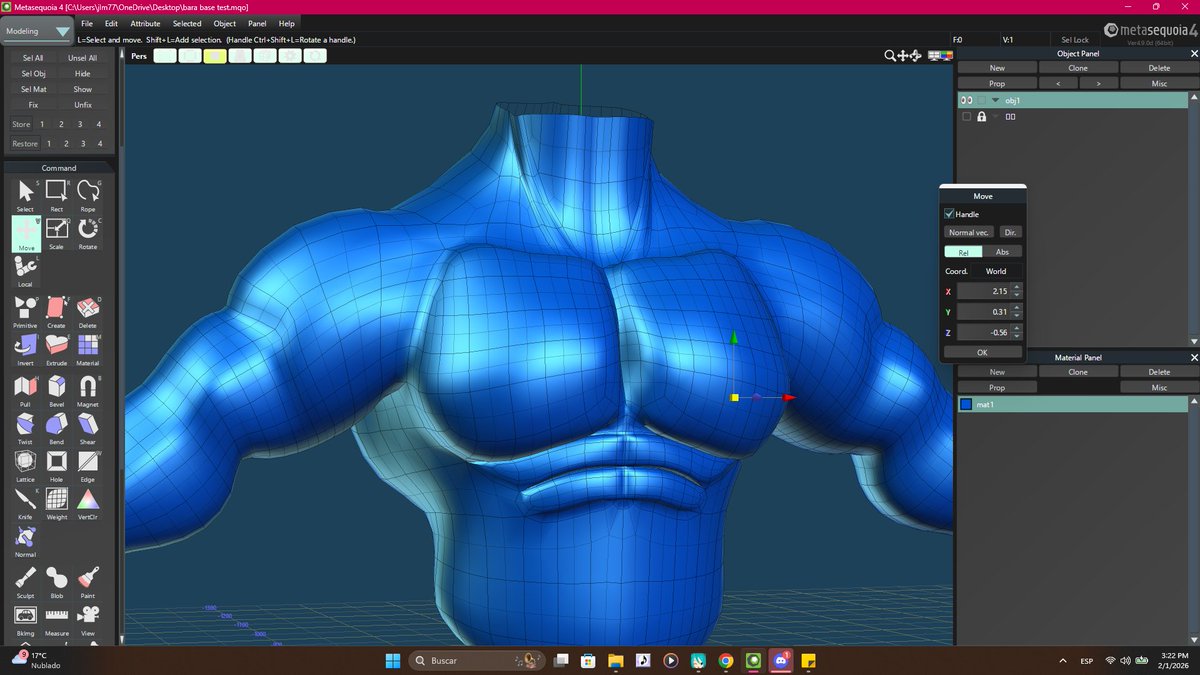Pick the Paint tool

click(x=88, y=583)
